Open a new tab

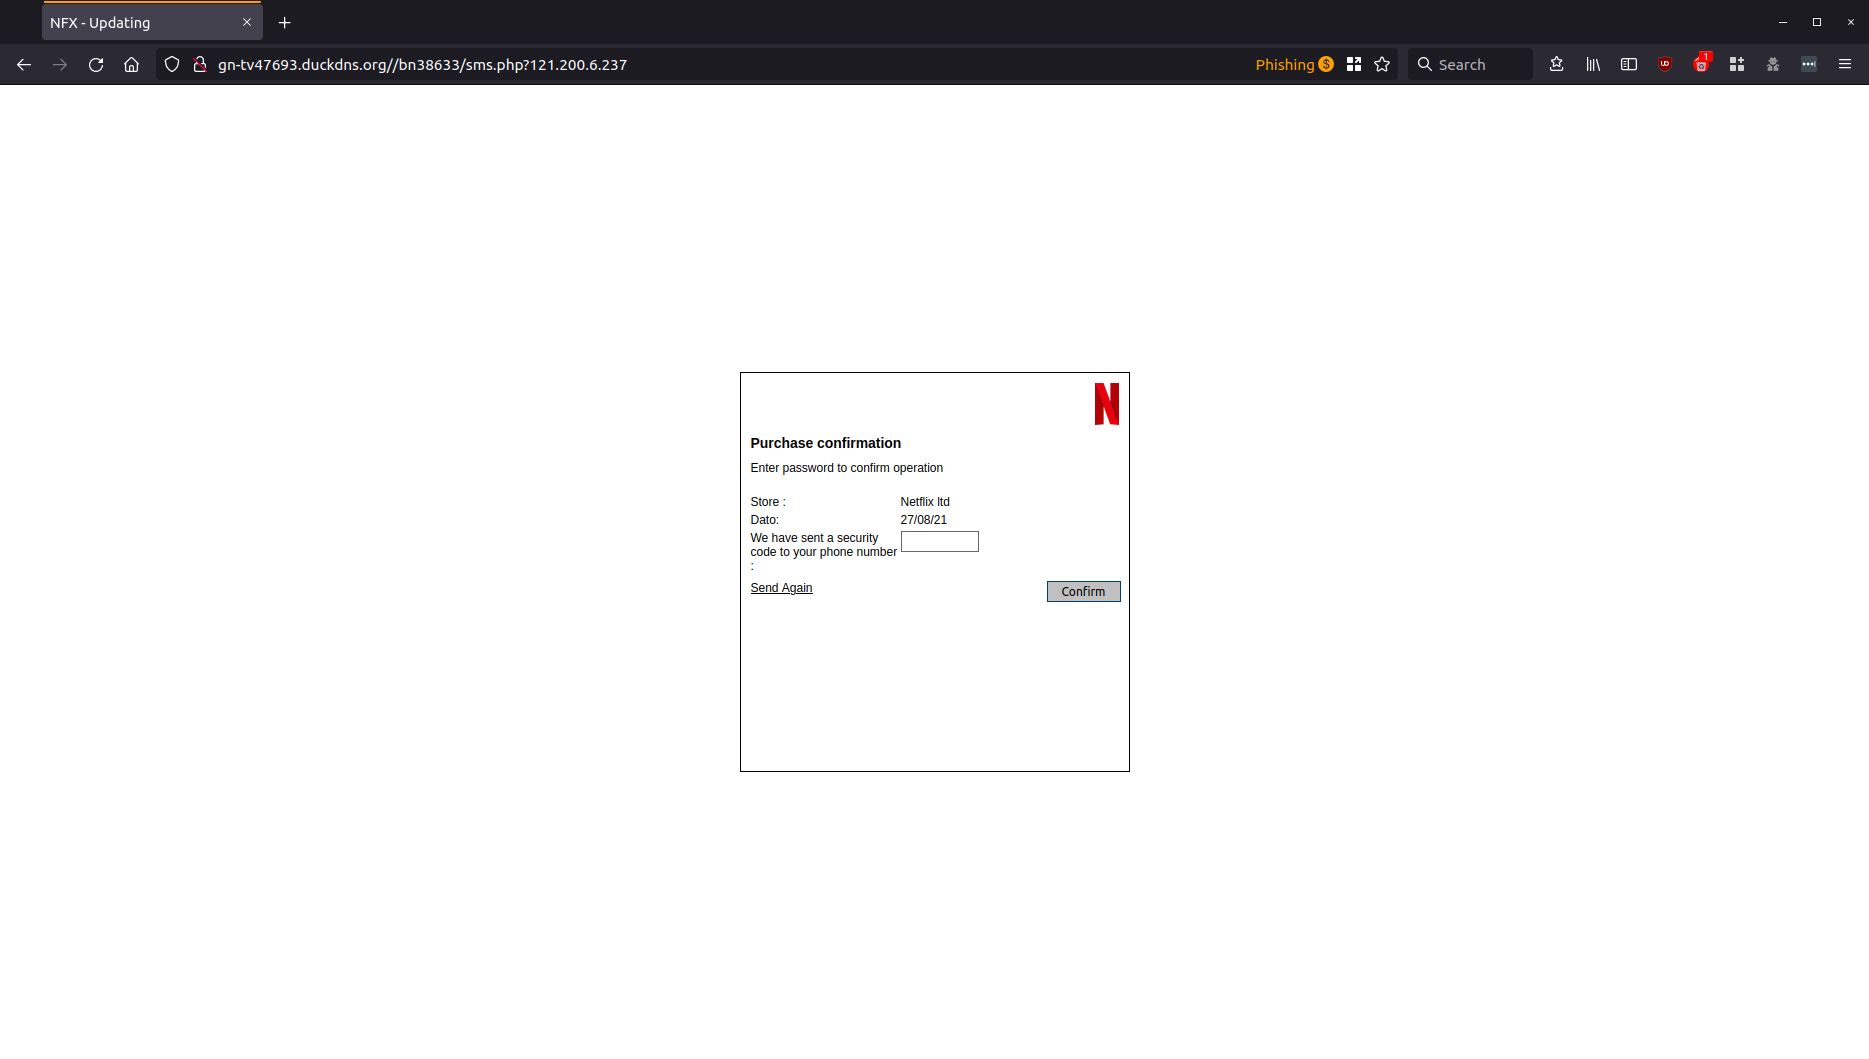coord(285,22)
